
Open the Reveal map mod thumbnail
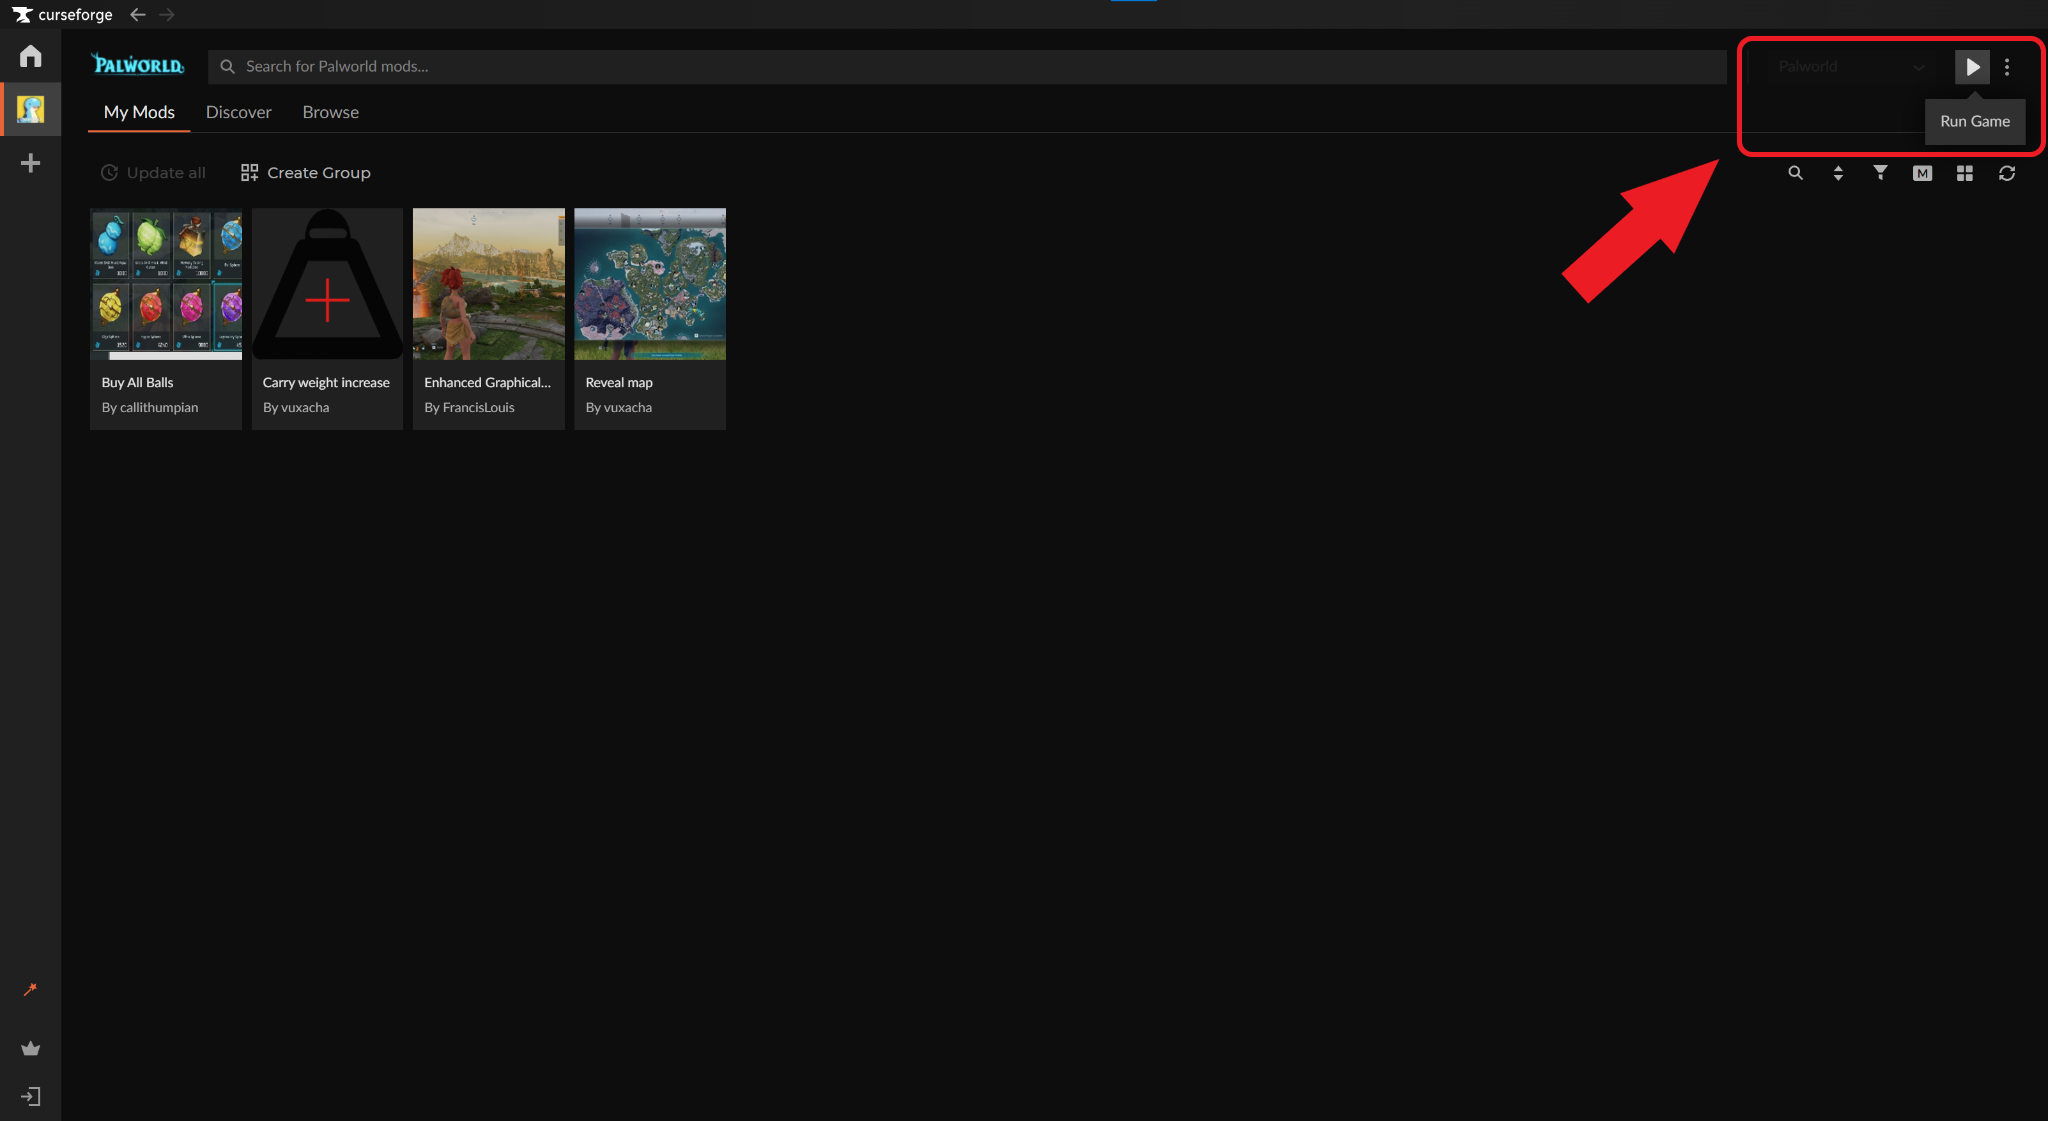[x=650, y=284]
